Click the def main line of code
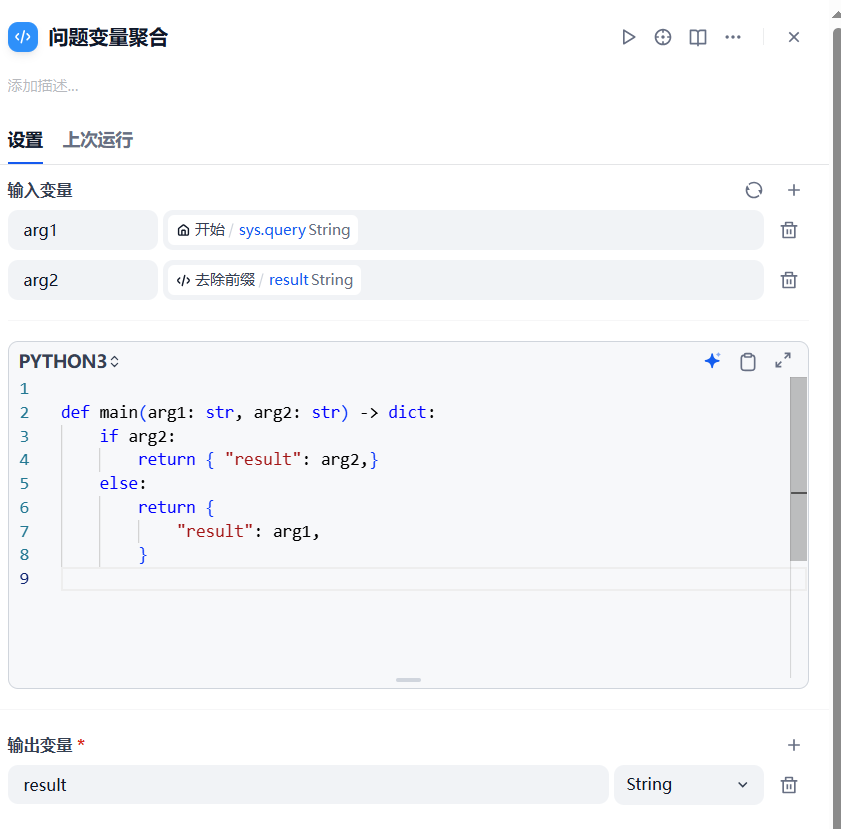 click(248, 412)
